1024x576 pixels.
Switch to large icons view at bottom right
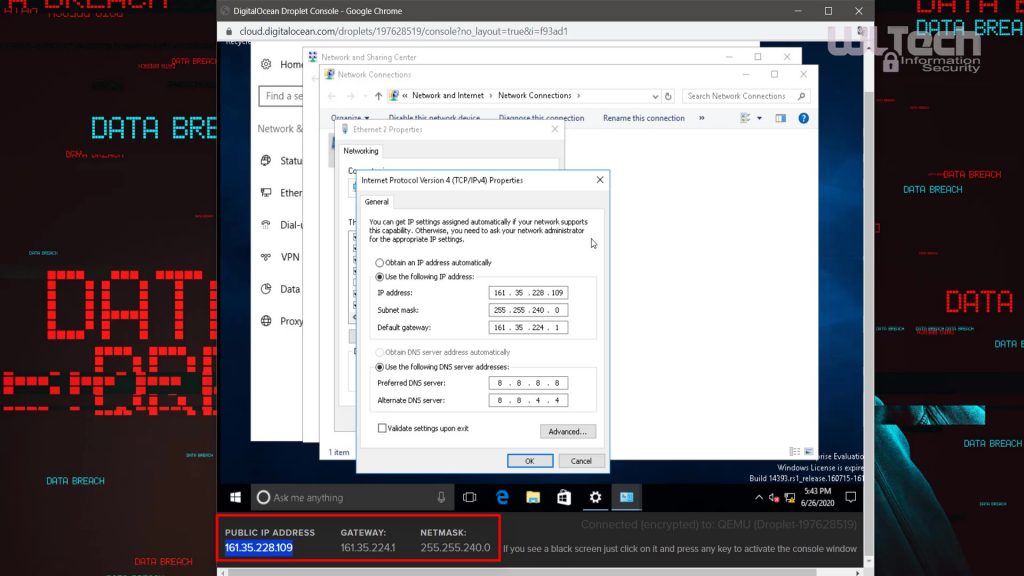pos(808,452)
